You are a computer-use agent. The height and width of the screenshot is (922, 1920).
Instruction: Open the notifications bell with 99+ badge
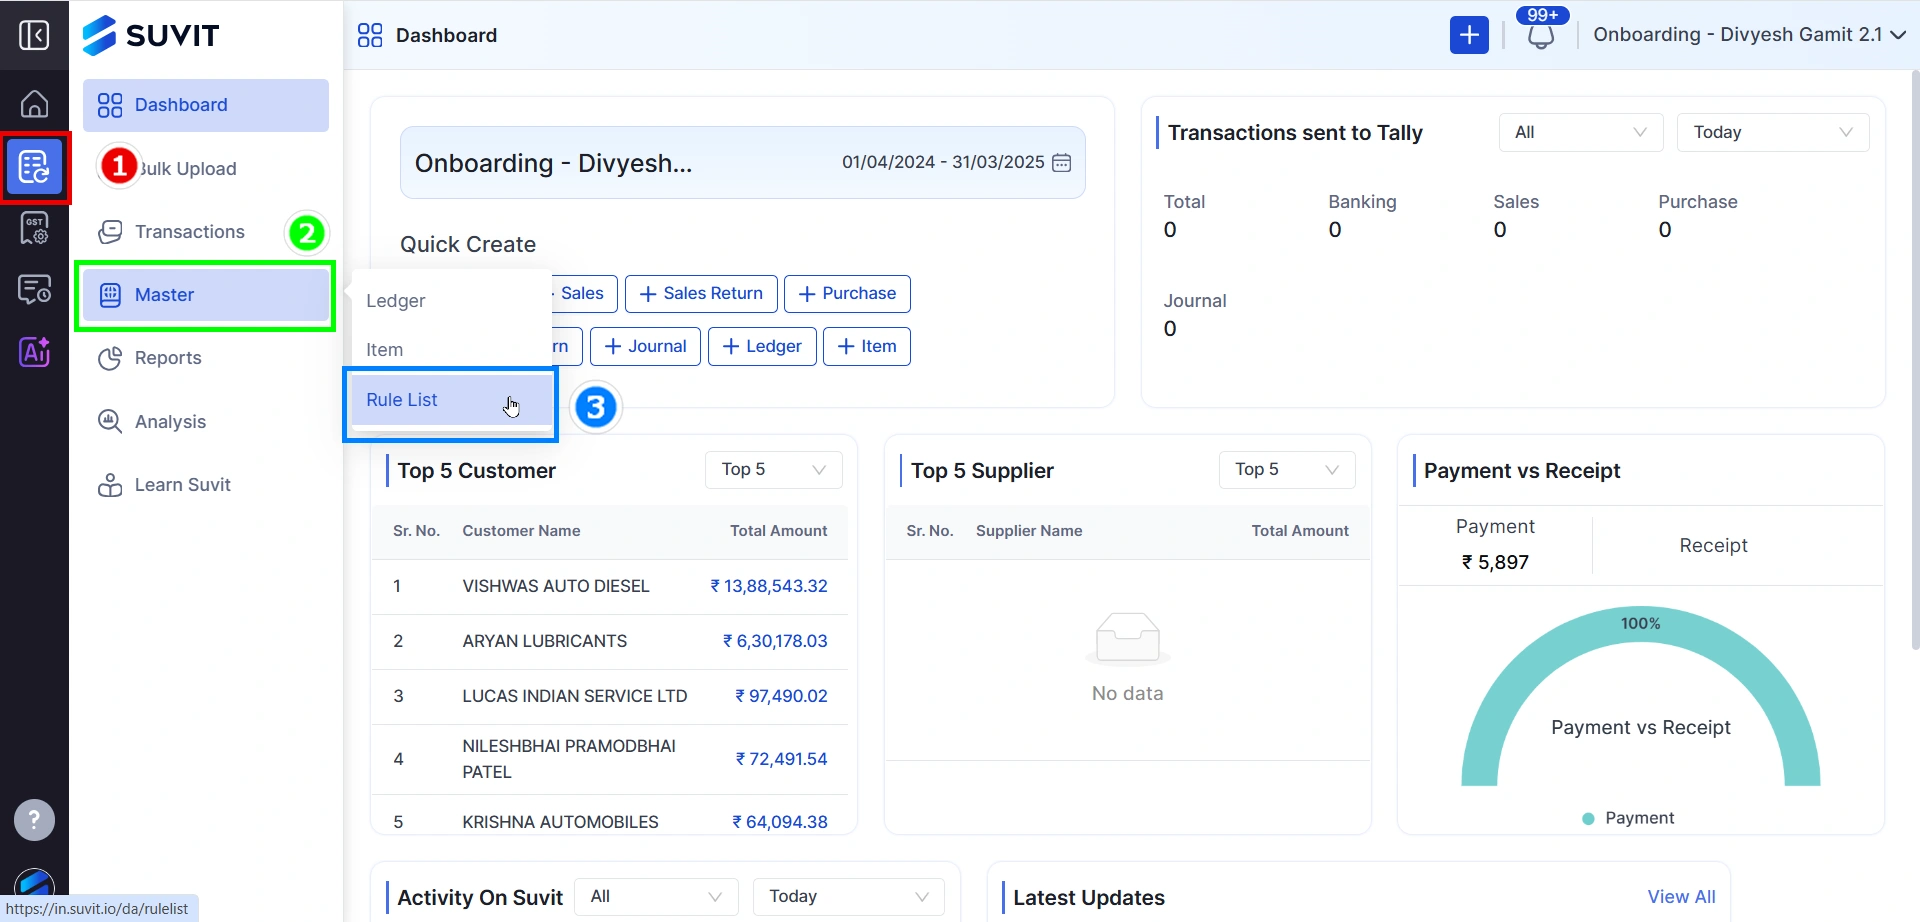[x=1541, y=35]
